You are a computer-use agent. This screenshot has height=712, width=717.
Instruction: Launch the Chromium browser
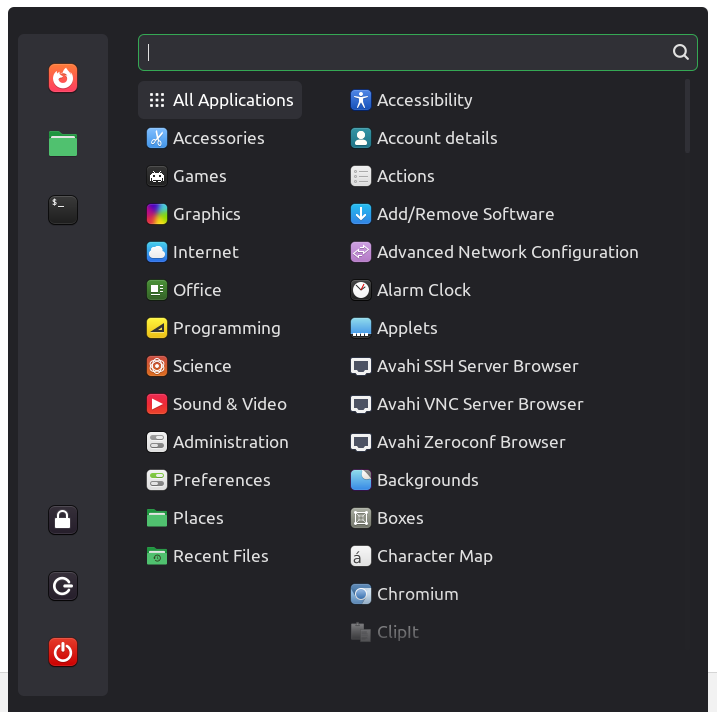point(417,594)
